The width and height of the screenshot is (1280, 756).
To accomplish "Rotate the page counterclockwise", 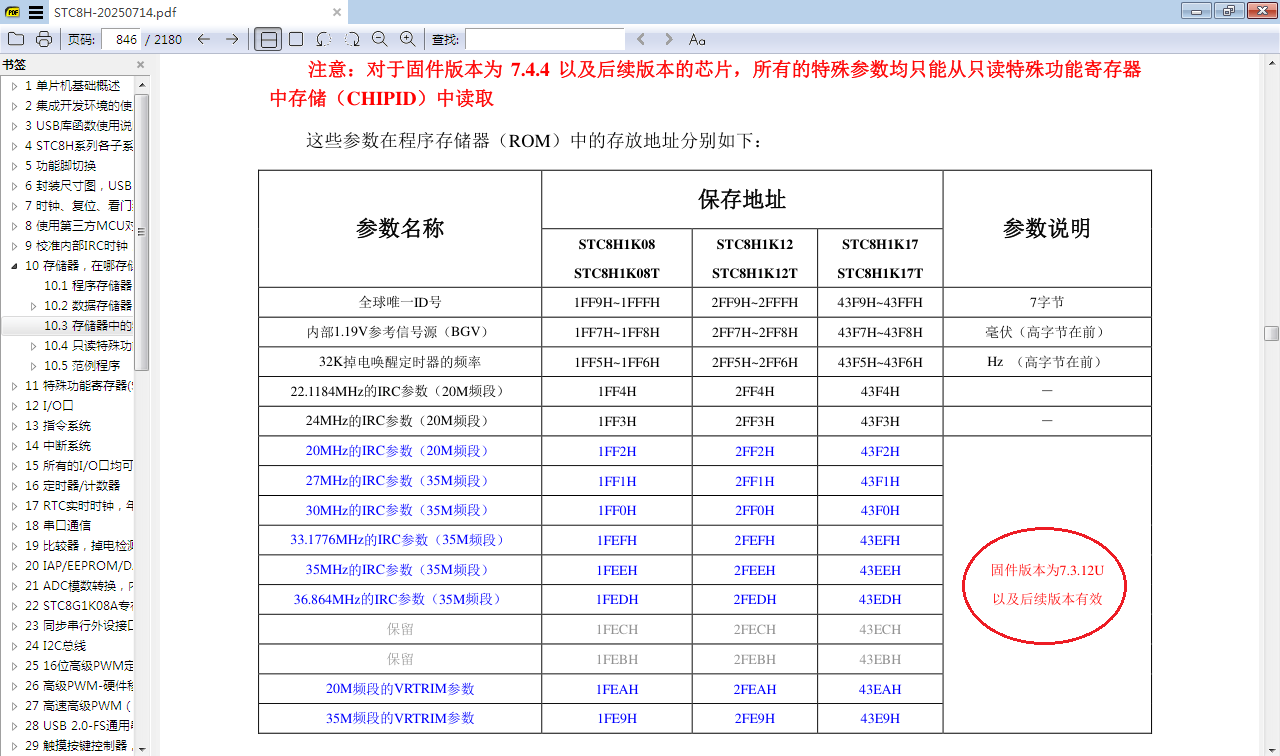I will point(324,39).
